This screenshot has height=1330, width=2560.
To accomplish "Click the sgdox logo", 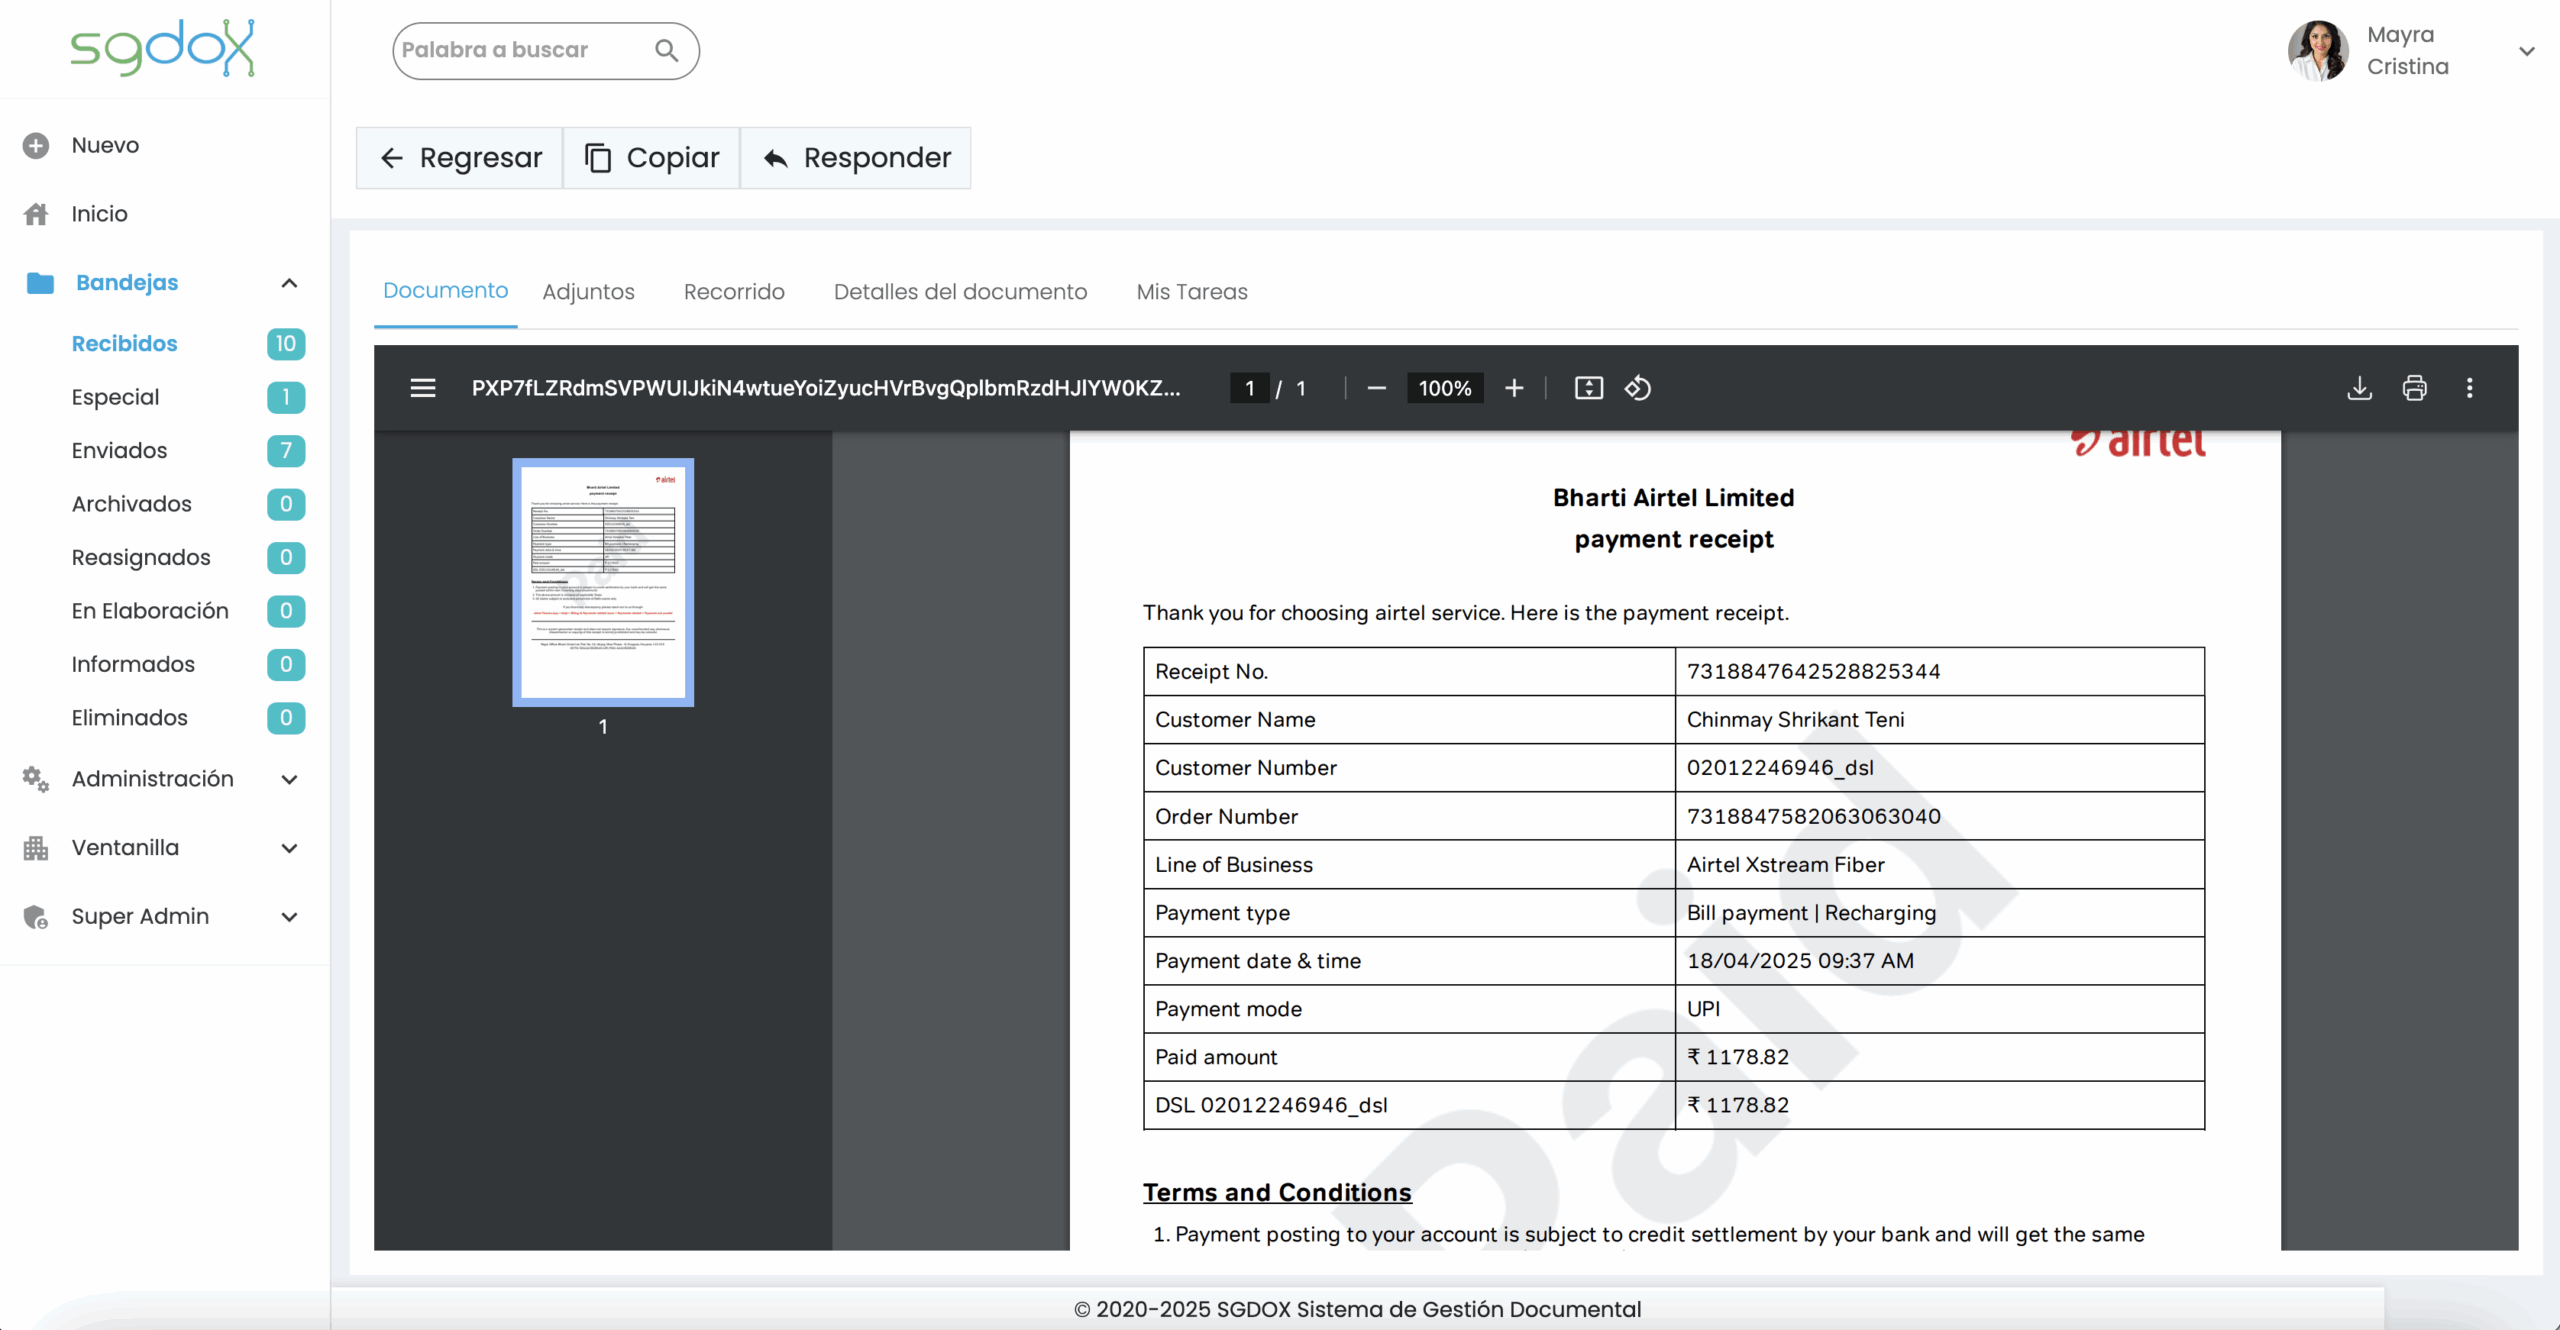I will coord(163,47).
